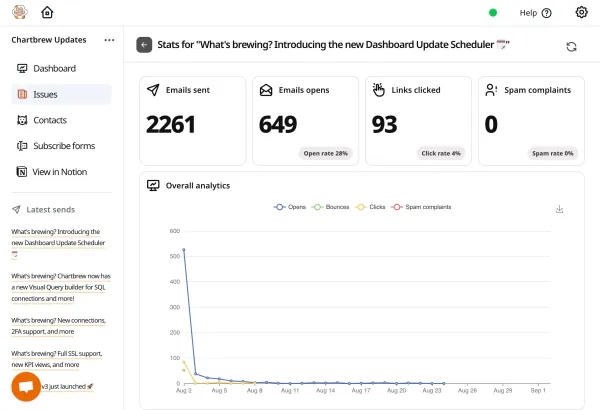Click the View in Notion link

tap(61, 172)
